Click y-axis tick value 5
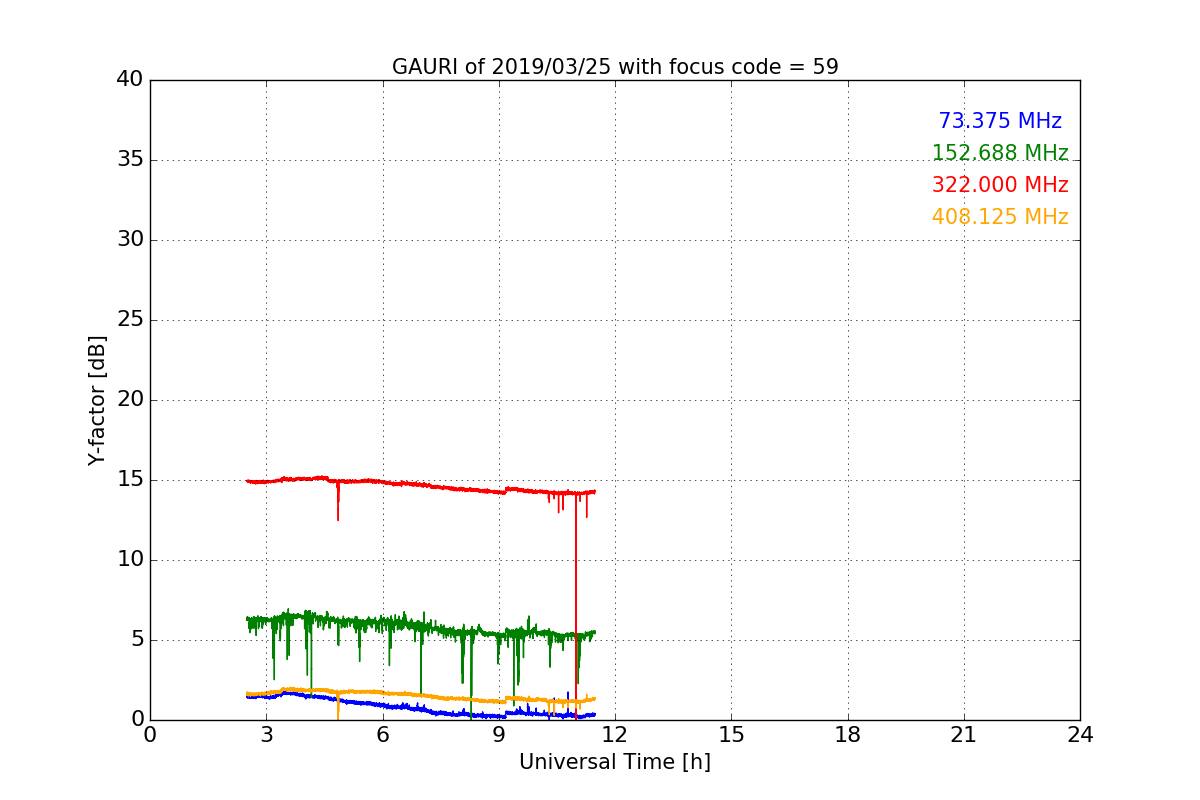The image size is (1200, 800). point(136,640)
